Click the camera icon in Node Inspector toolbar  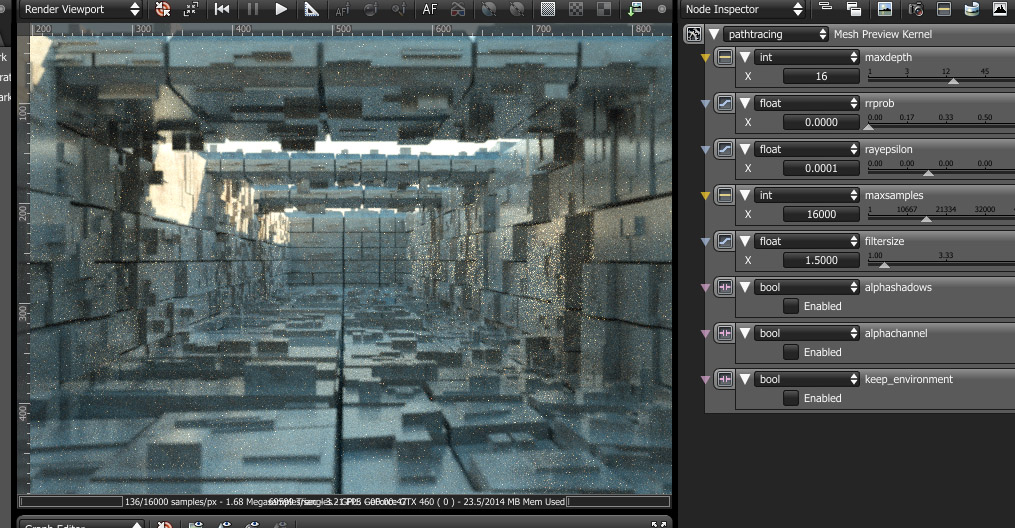click(915, 9)
